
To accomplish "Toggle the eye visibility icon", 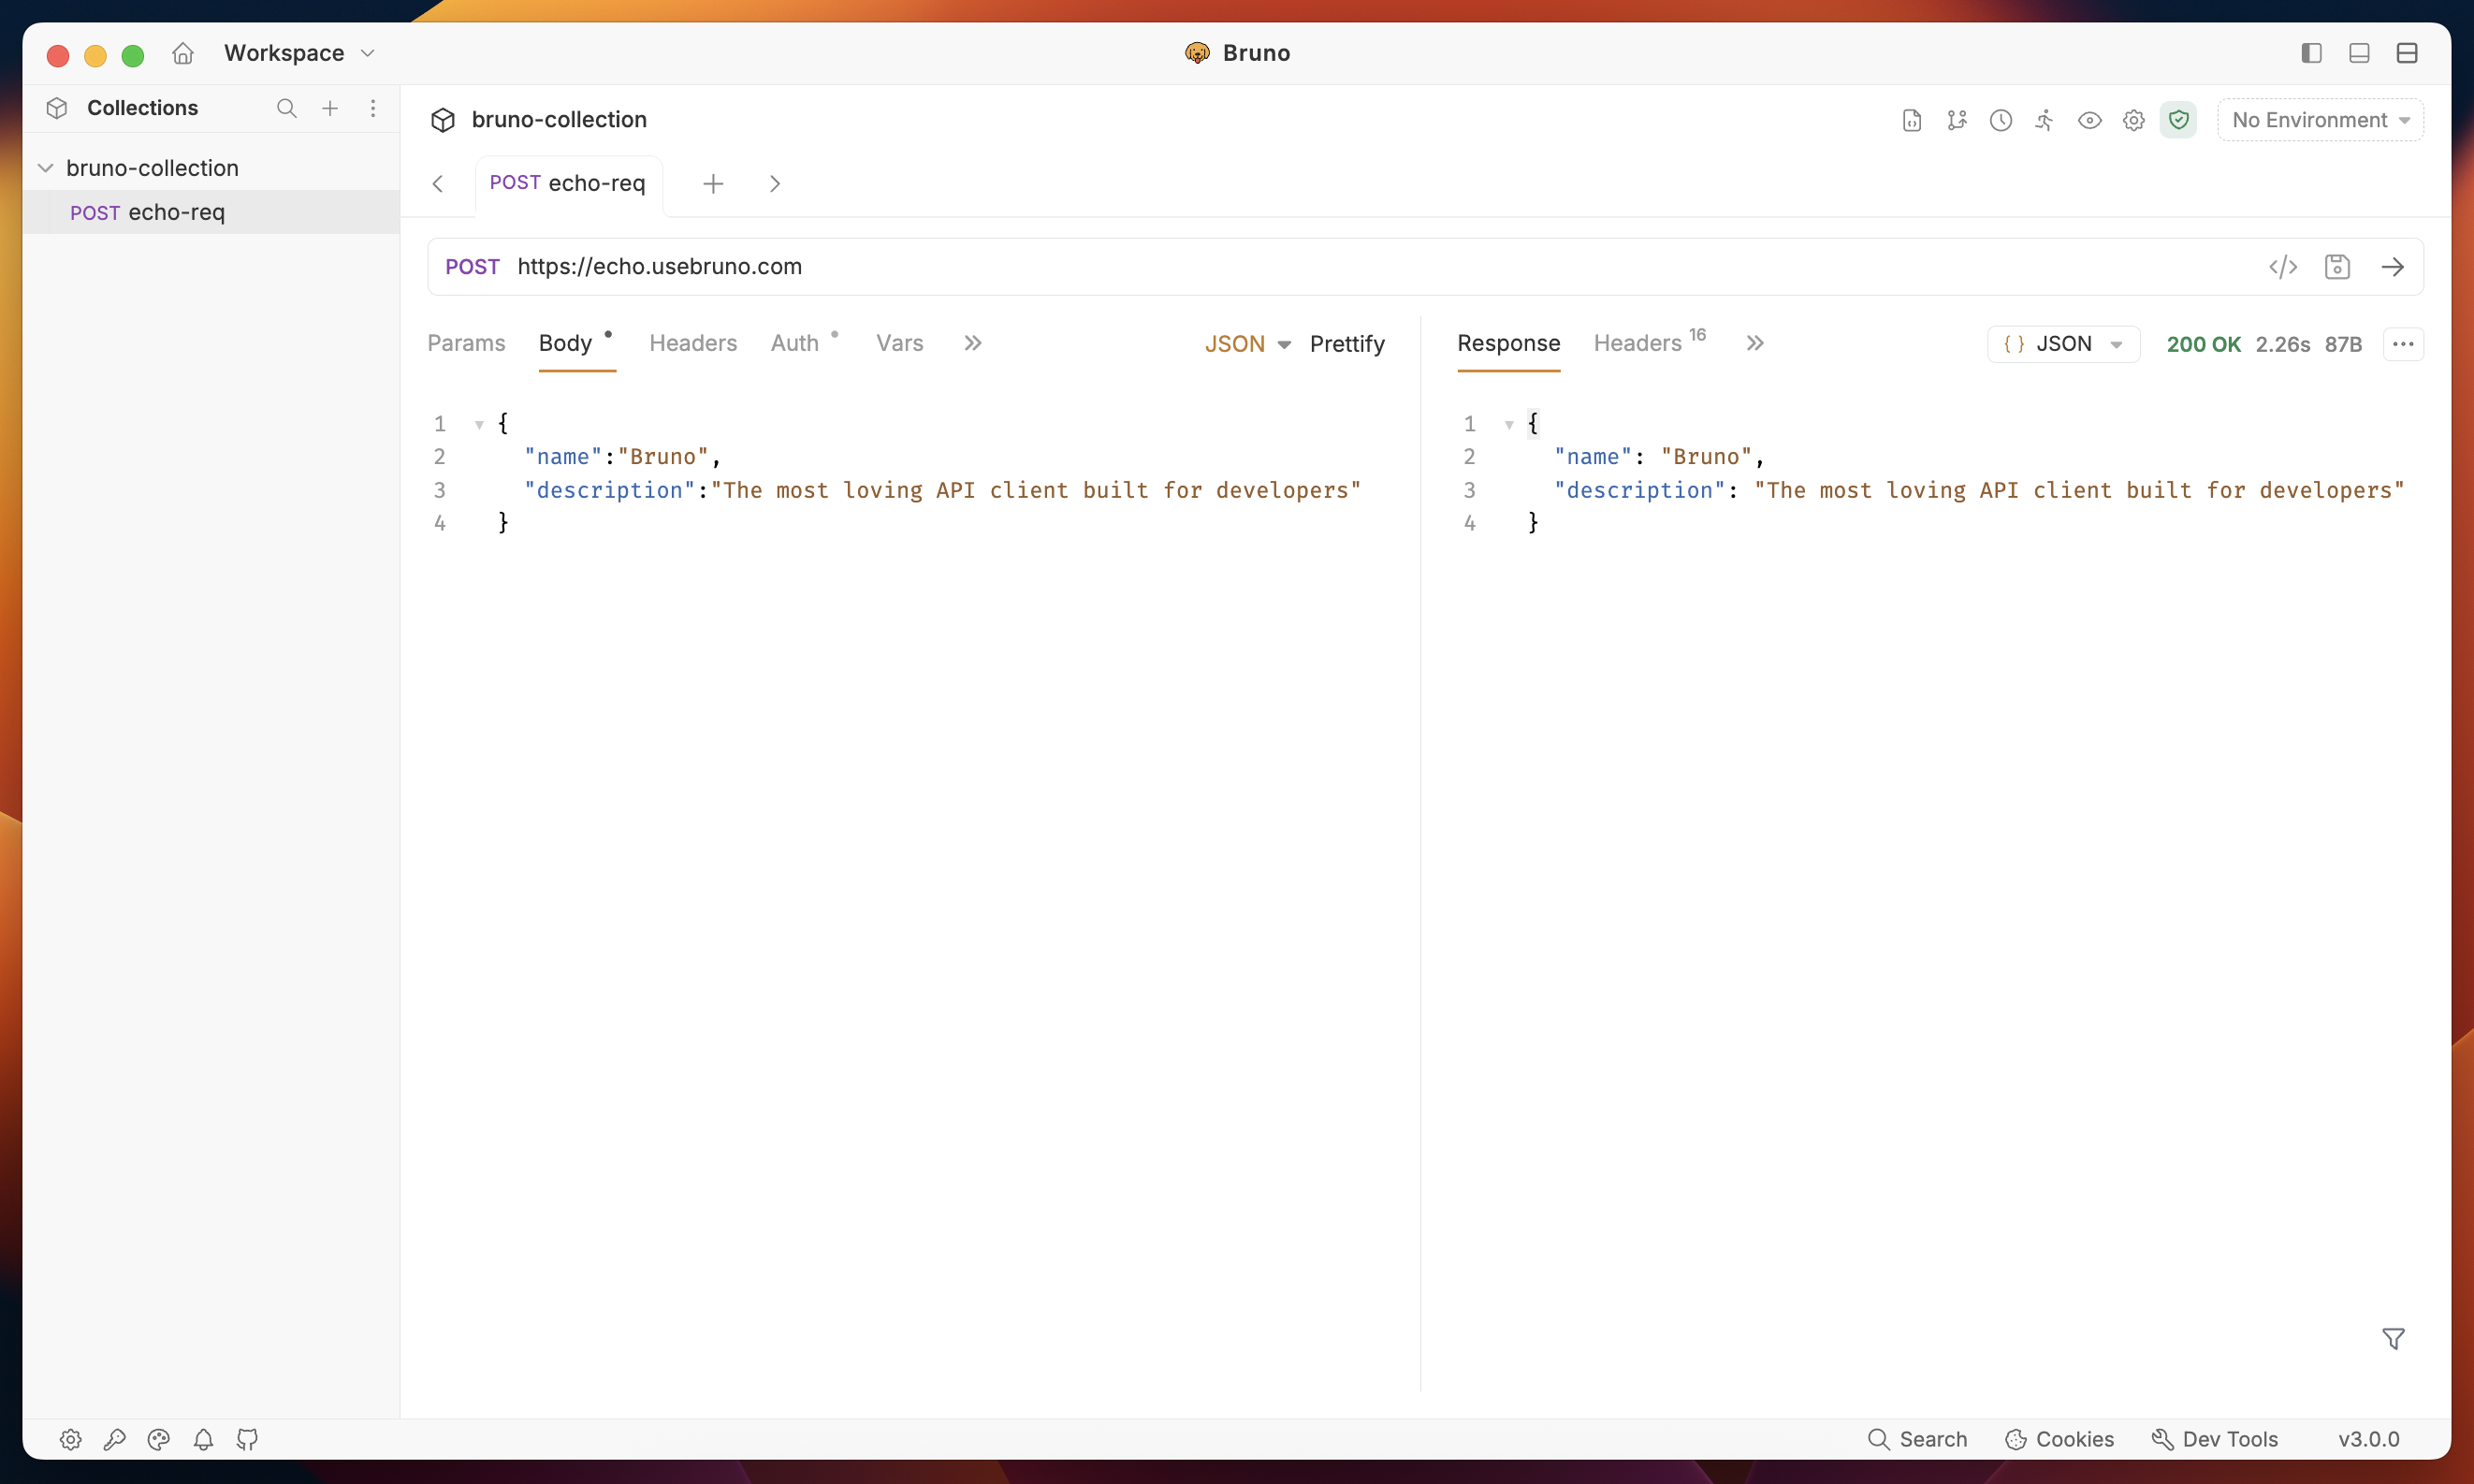I will pos(2089,120).
